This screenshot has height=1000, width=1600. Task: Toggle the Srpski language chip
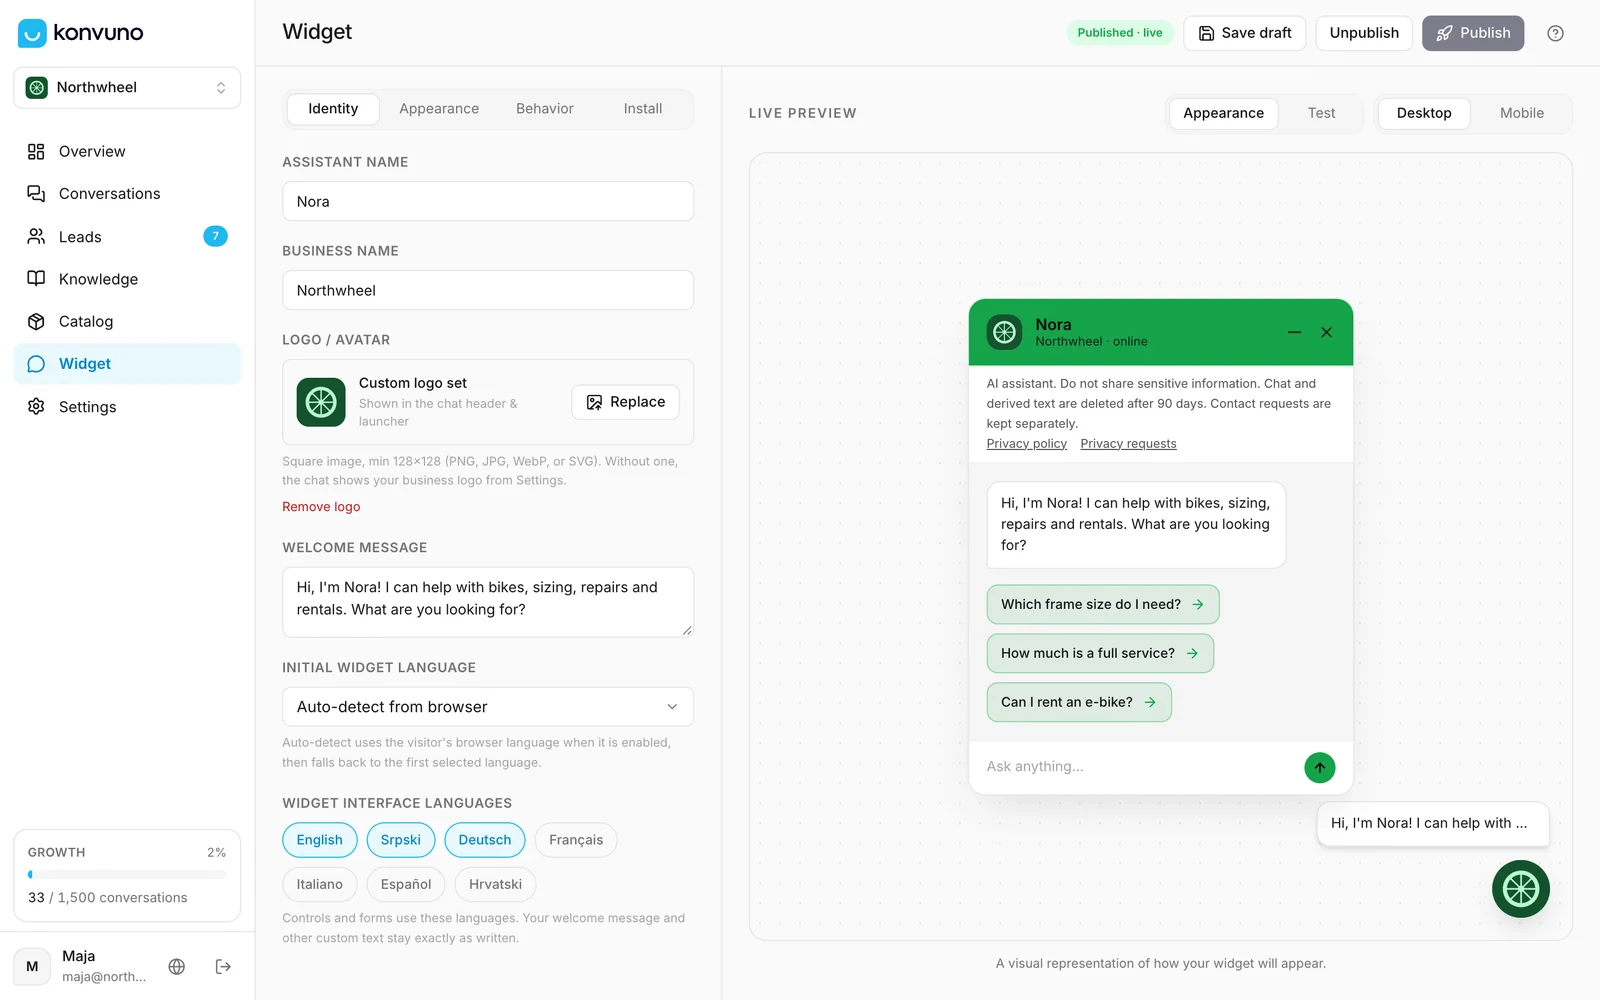tap(400, 840)
